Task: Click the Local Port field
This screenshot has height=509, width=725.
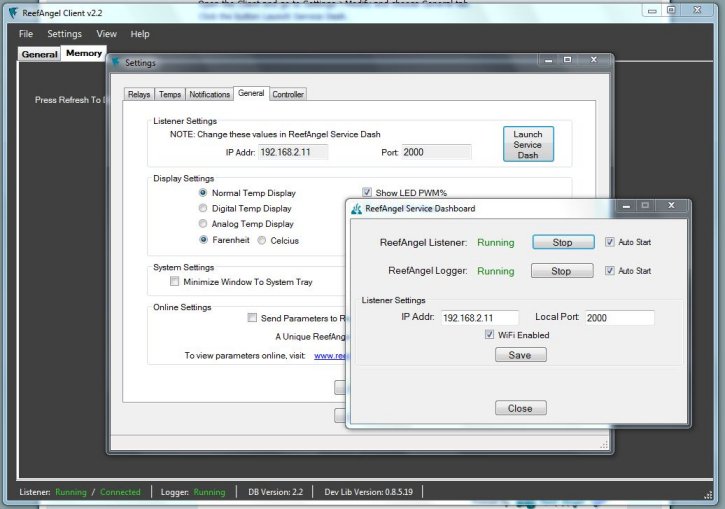Action: coord(620,318)
